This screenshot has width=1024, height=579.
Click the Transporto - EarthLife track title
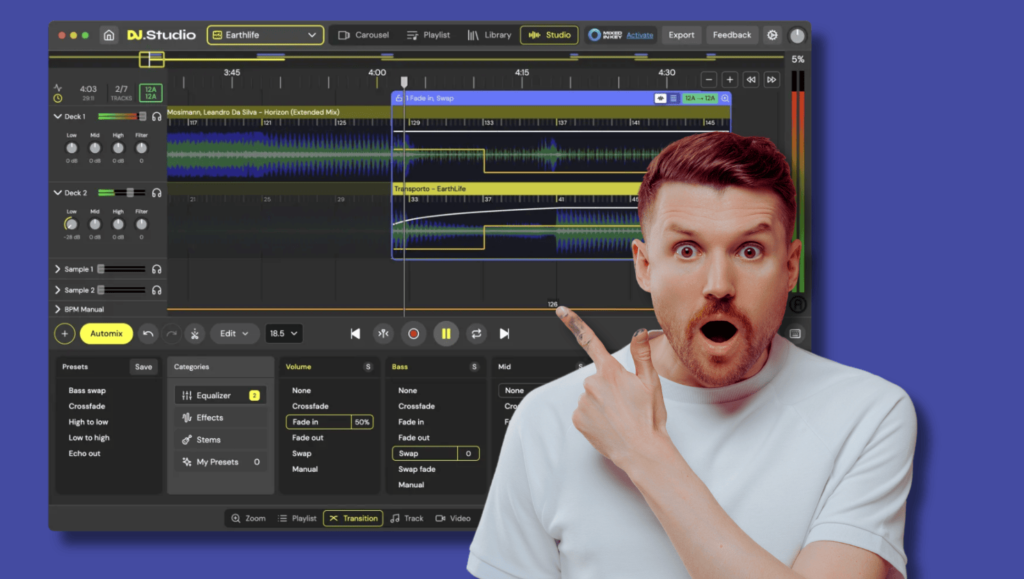click(430, 189)
